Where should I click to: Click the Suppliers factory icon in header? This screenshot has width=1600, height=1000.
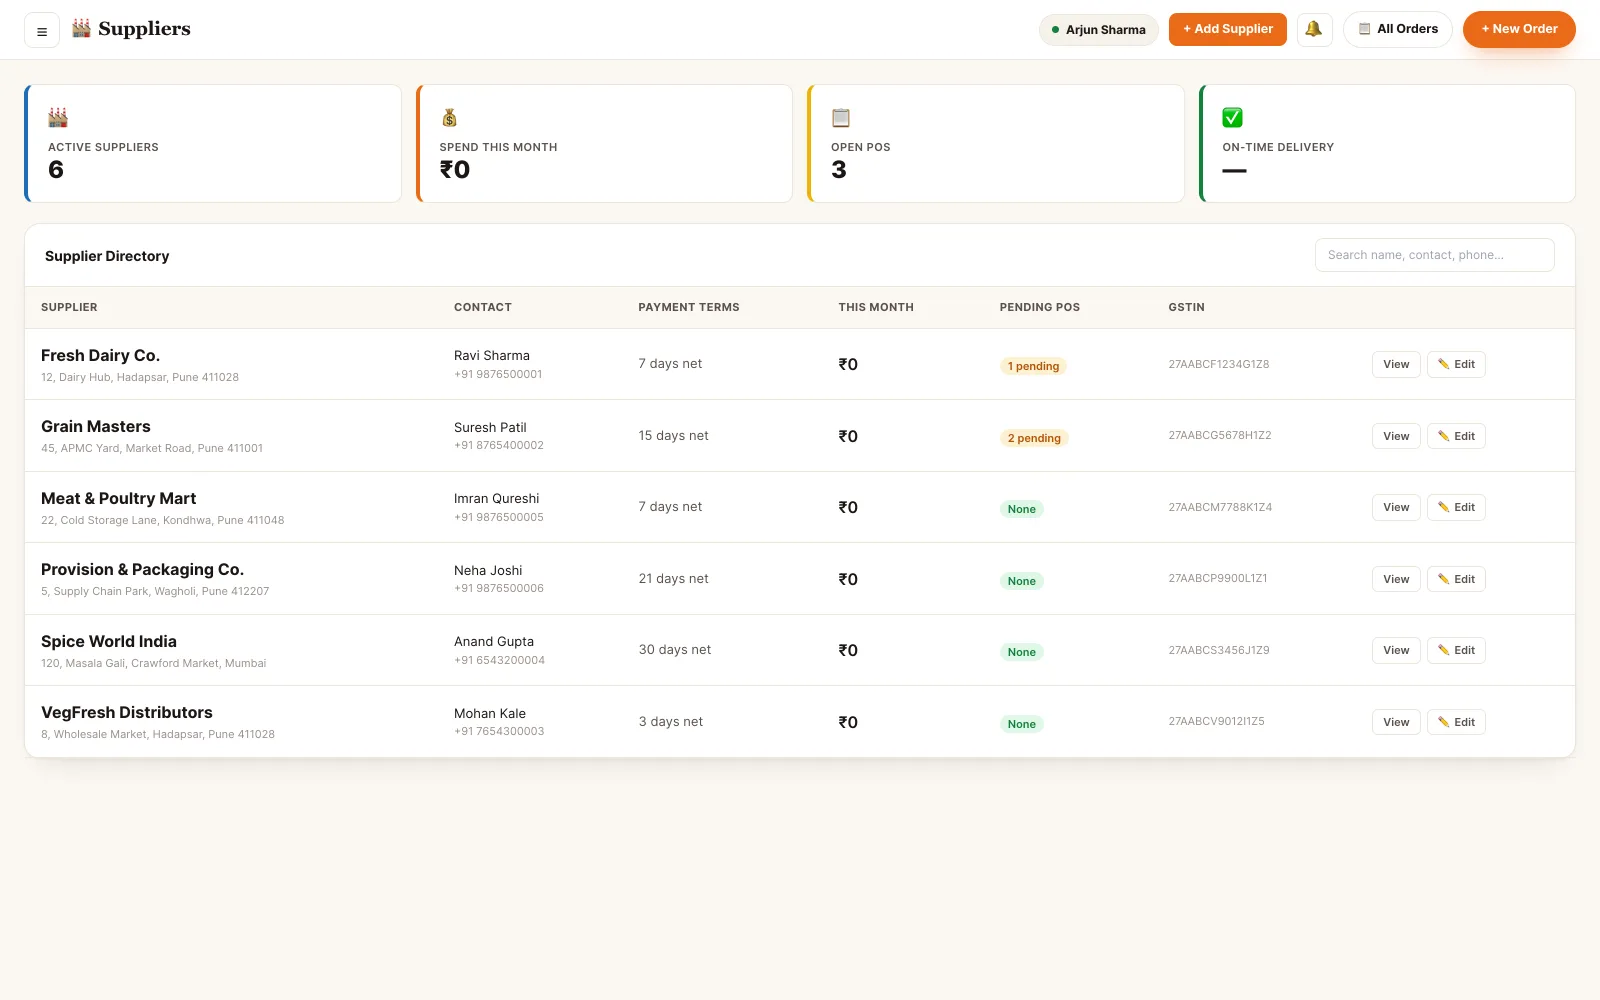(x=81, y=28)
